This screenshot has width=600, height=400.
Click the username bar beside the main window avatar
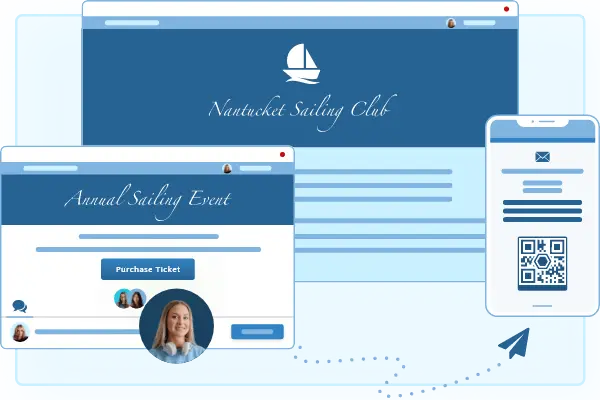479,22
